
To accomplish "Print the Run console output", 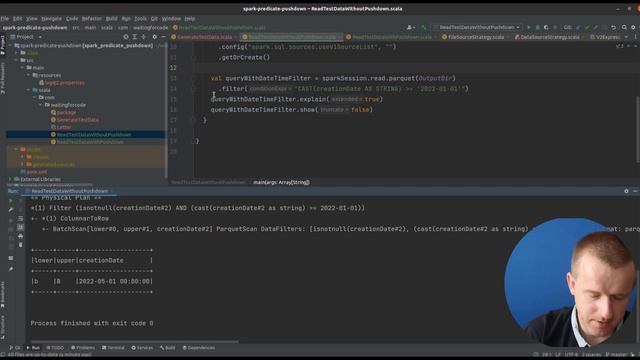I will [x=20, y=236].
